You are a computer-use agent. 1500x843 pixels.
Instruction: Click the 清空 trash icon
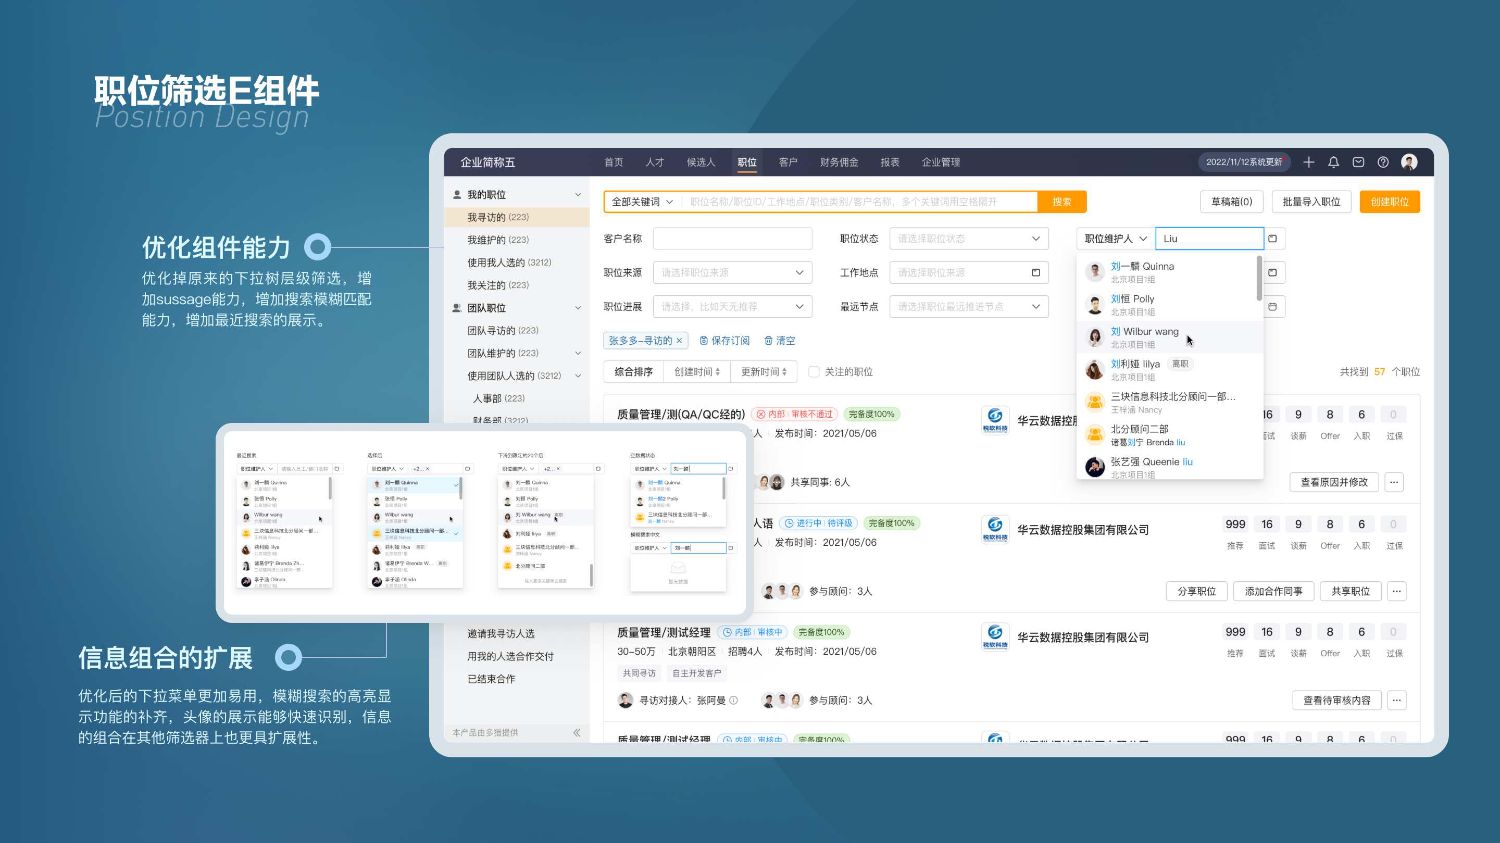768,341
